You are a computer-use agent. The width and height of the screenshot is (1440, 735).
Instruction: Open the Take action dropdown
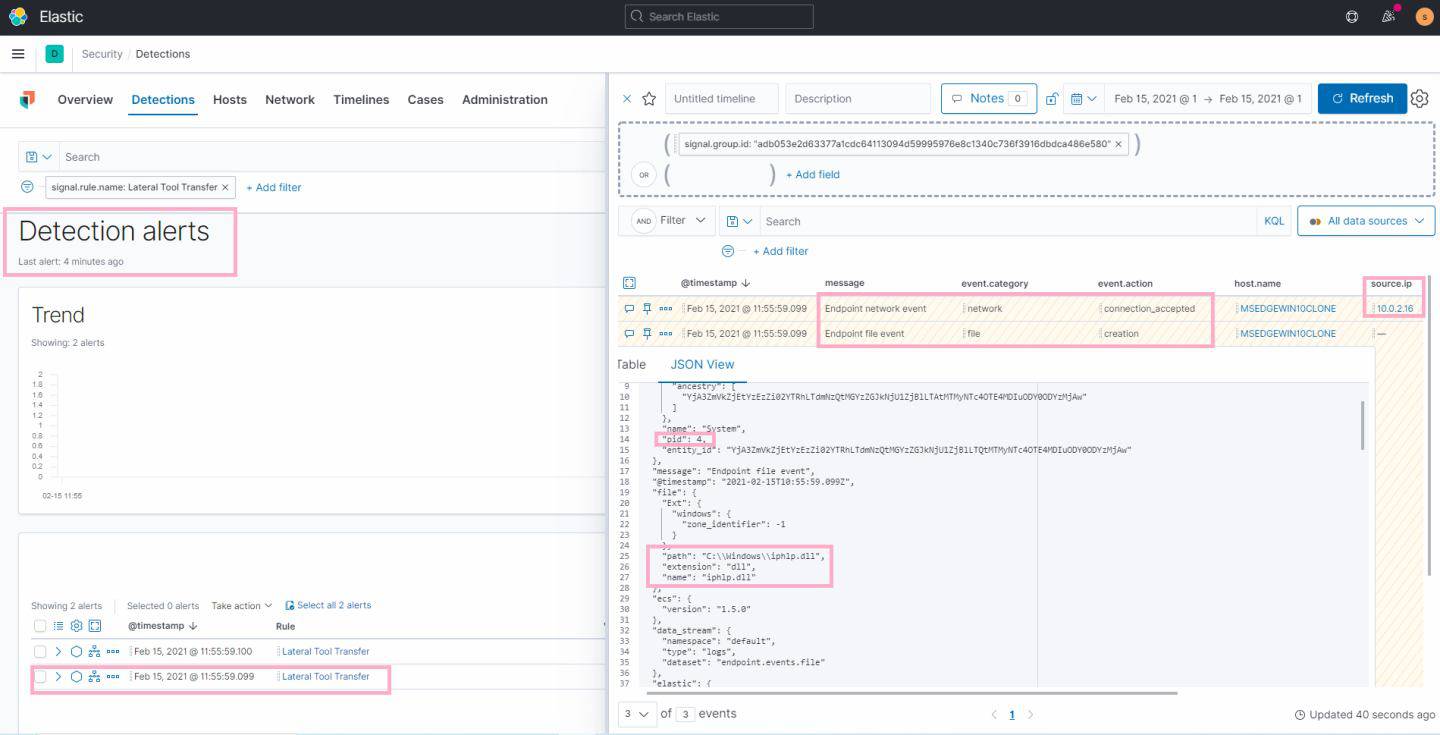(x=238, y=605)
